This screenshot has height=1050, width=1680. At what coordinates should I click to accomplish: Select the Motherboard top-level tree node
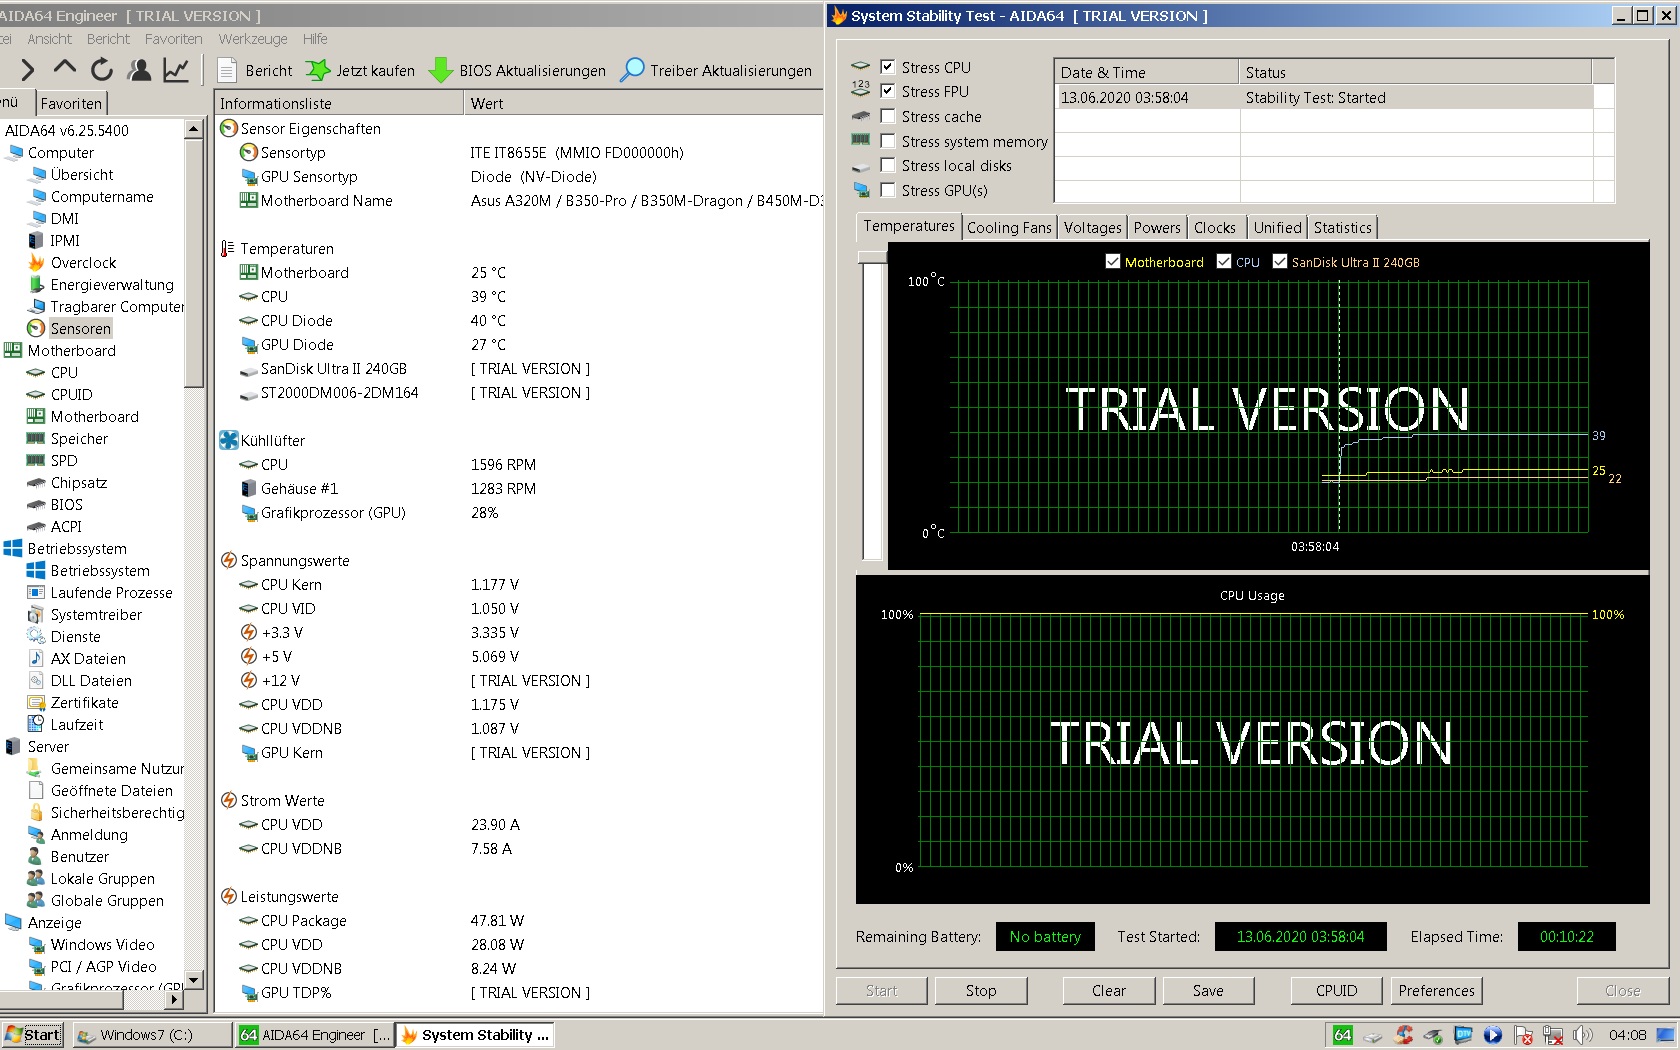pos(71,350)
